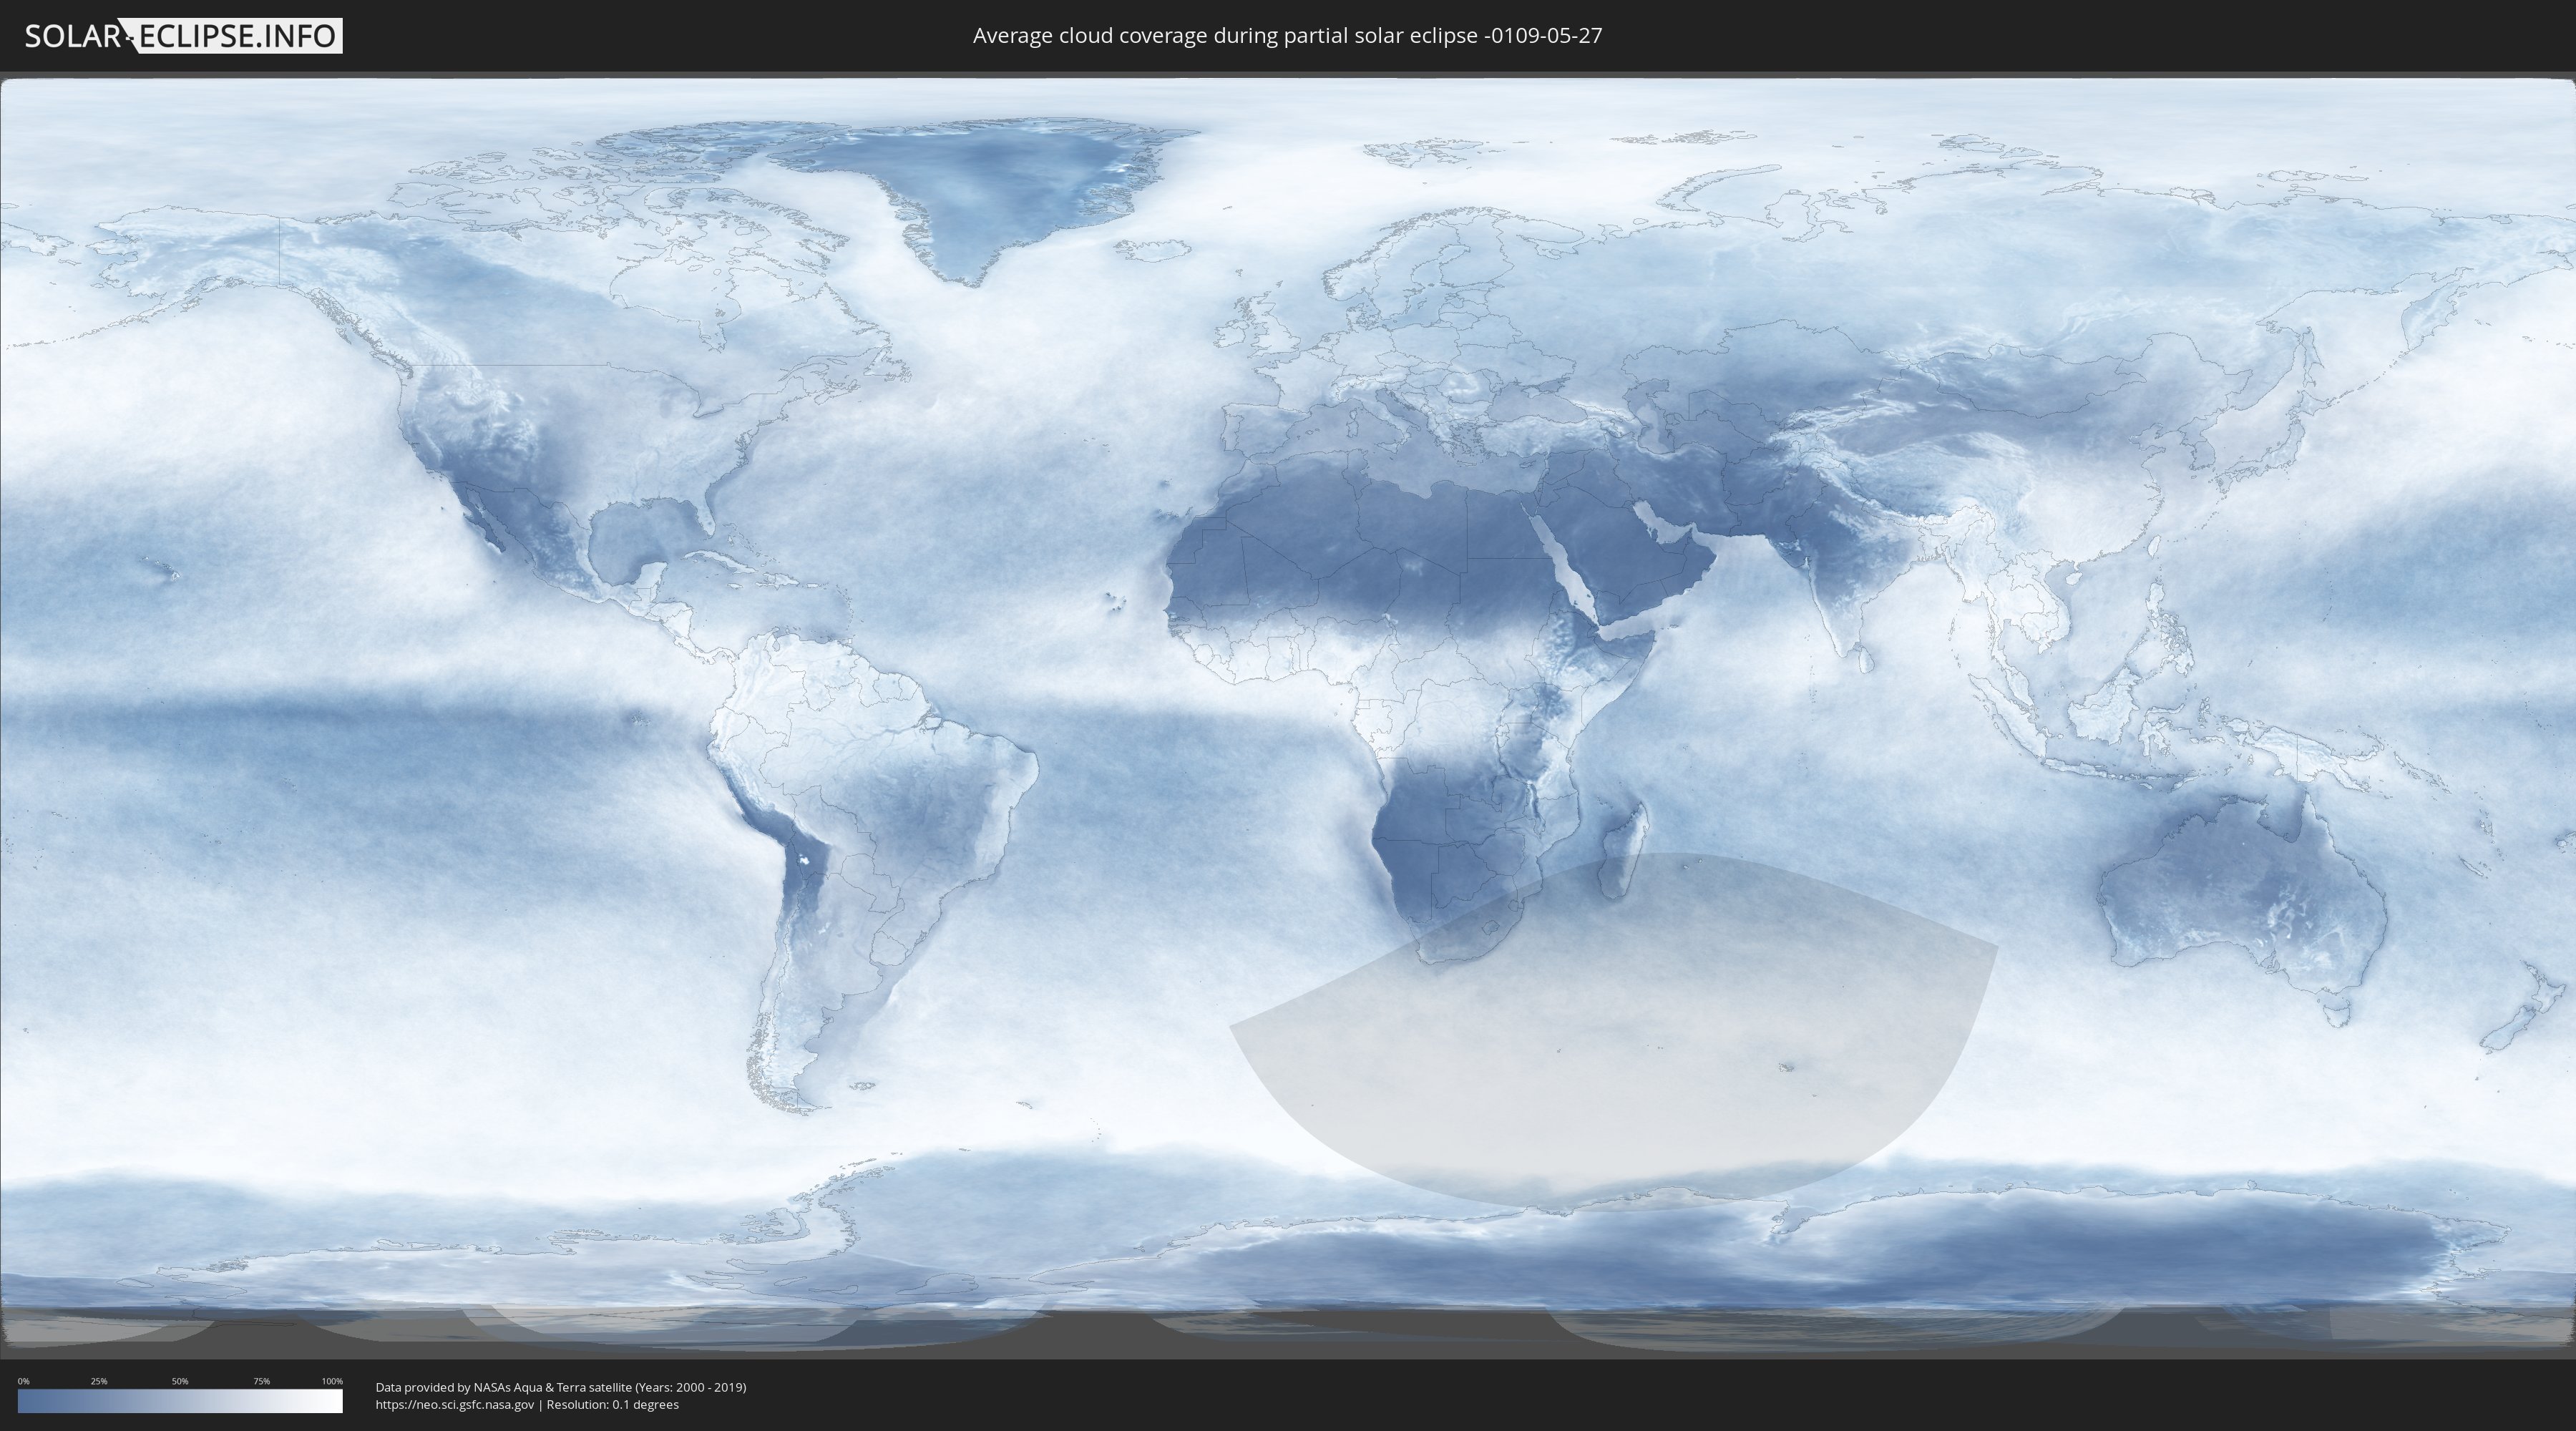
Task: Click the SOLAR-ECLIPSE.INFO logo
Action: click(x=183, y=36)
